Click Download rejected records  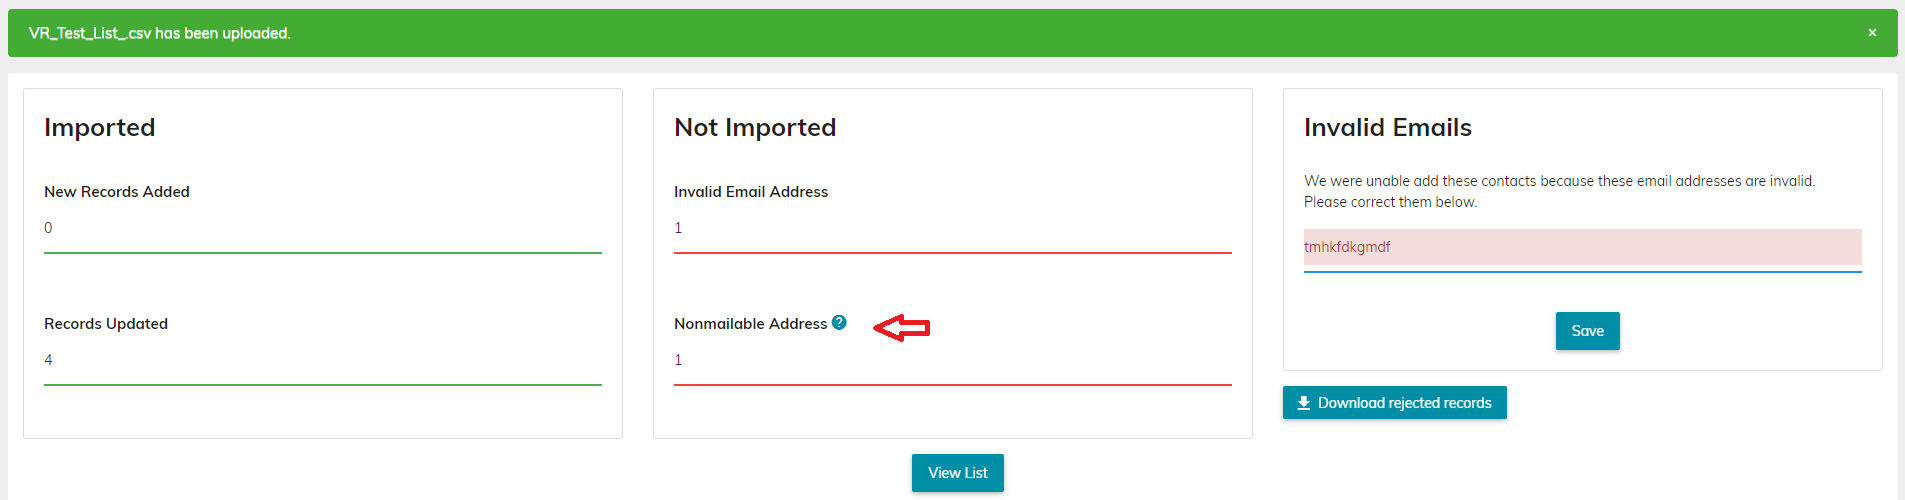(x=1394, y=403)
